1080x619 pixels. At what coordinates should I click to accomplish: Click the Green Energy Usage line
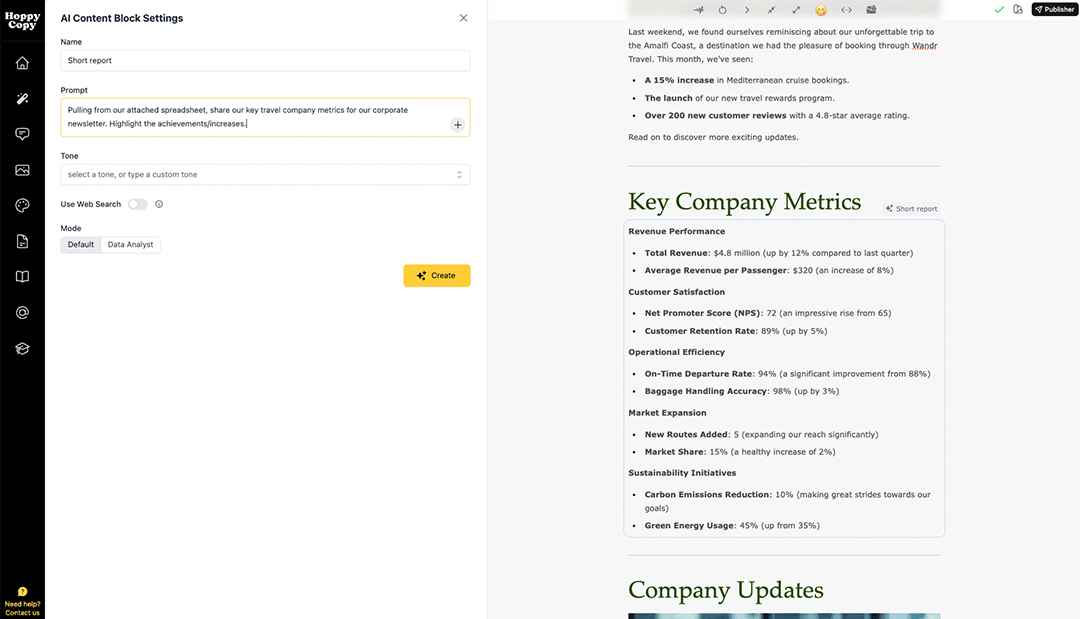732,525
